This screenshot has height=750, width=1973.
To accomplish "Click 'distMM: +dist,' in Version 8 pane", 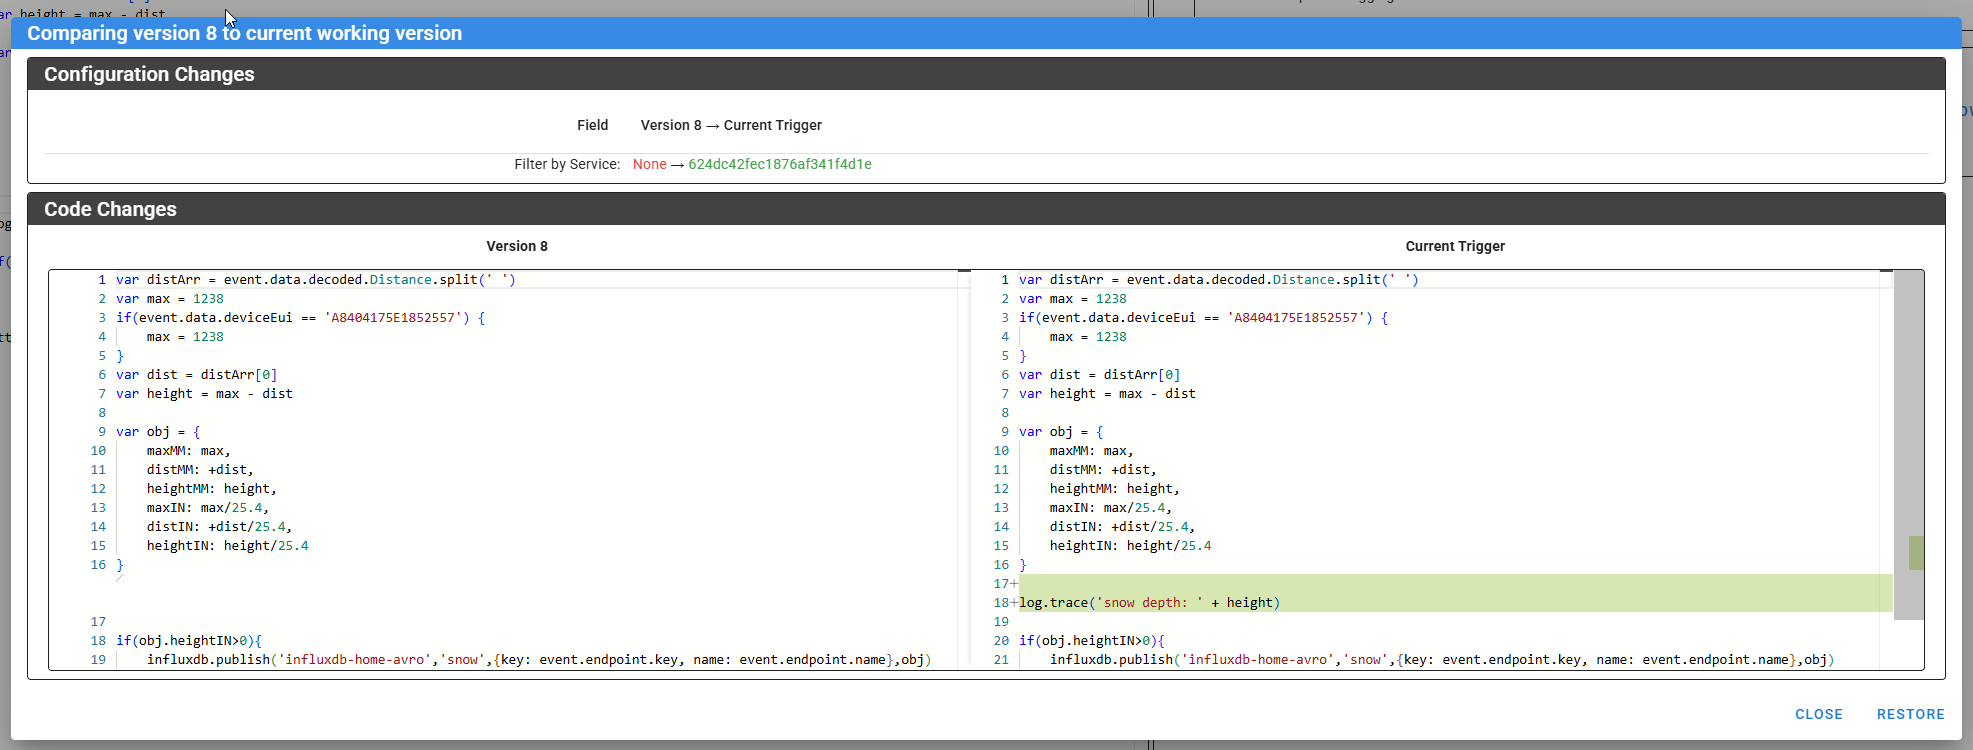I will point(200,470).
